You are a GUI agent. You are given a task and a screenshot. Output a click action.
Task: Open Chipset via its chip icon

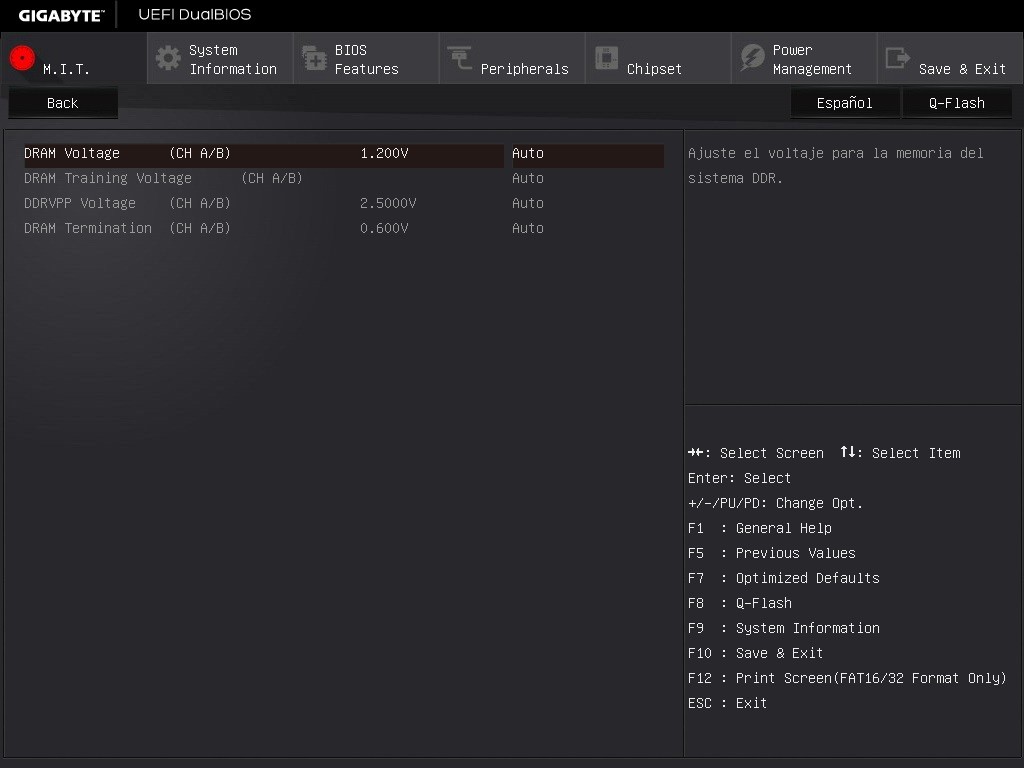[x=606, y=58]
